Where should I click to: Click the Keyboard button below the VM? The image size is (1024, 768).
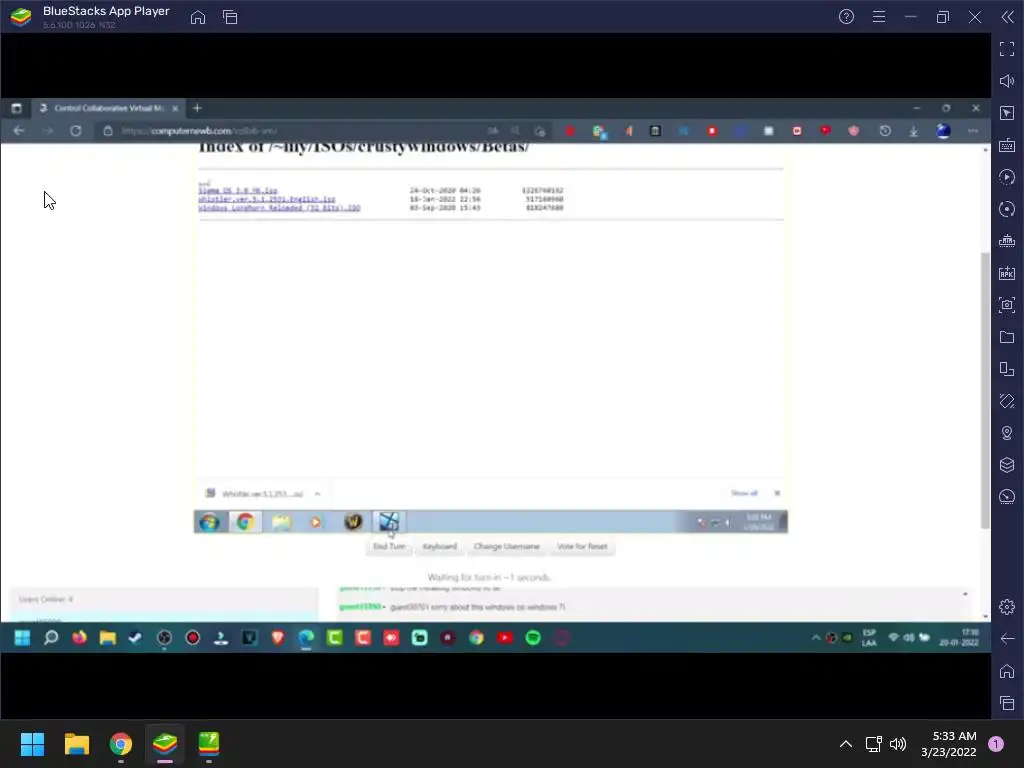(440, 547)
